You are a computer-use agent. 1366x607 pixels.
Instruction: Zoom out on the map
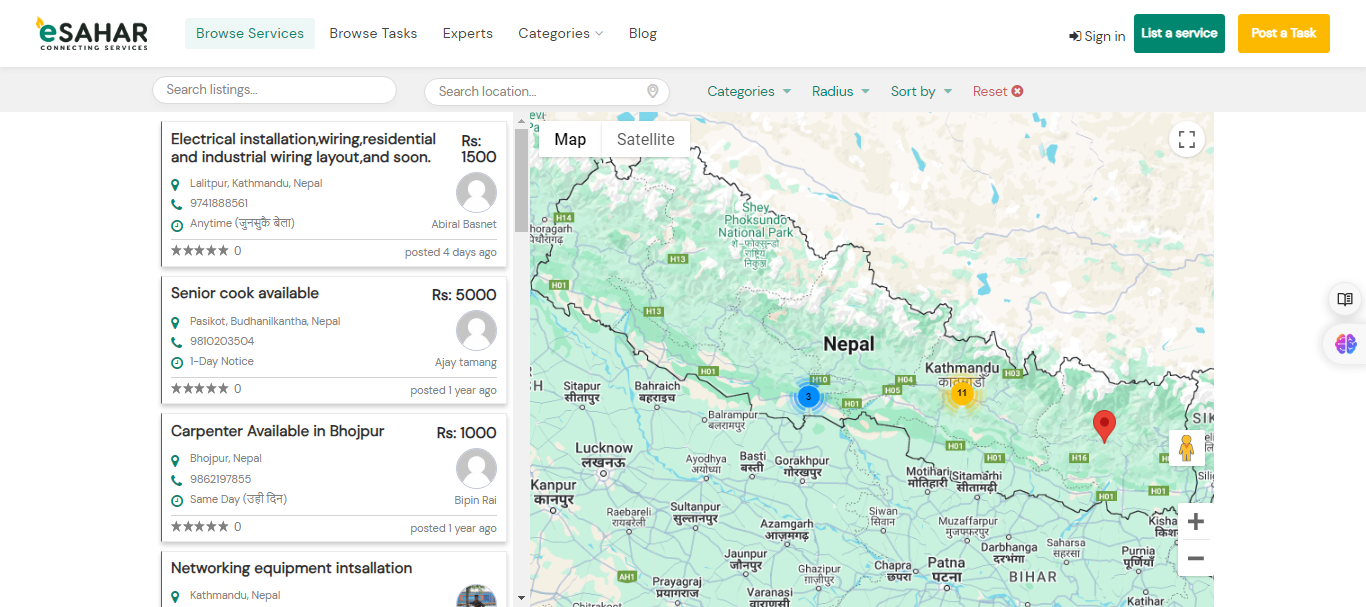tap(1196, 558)
